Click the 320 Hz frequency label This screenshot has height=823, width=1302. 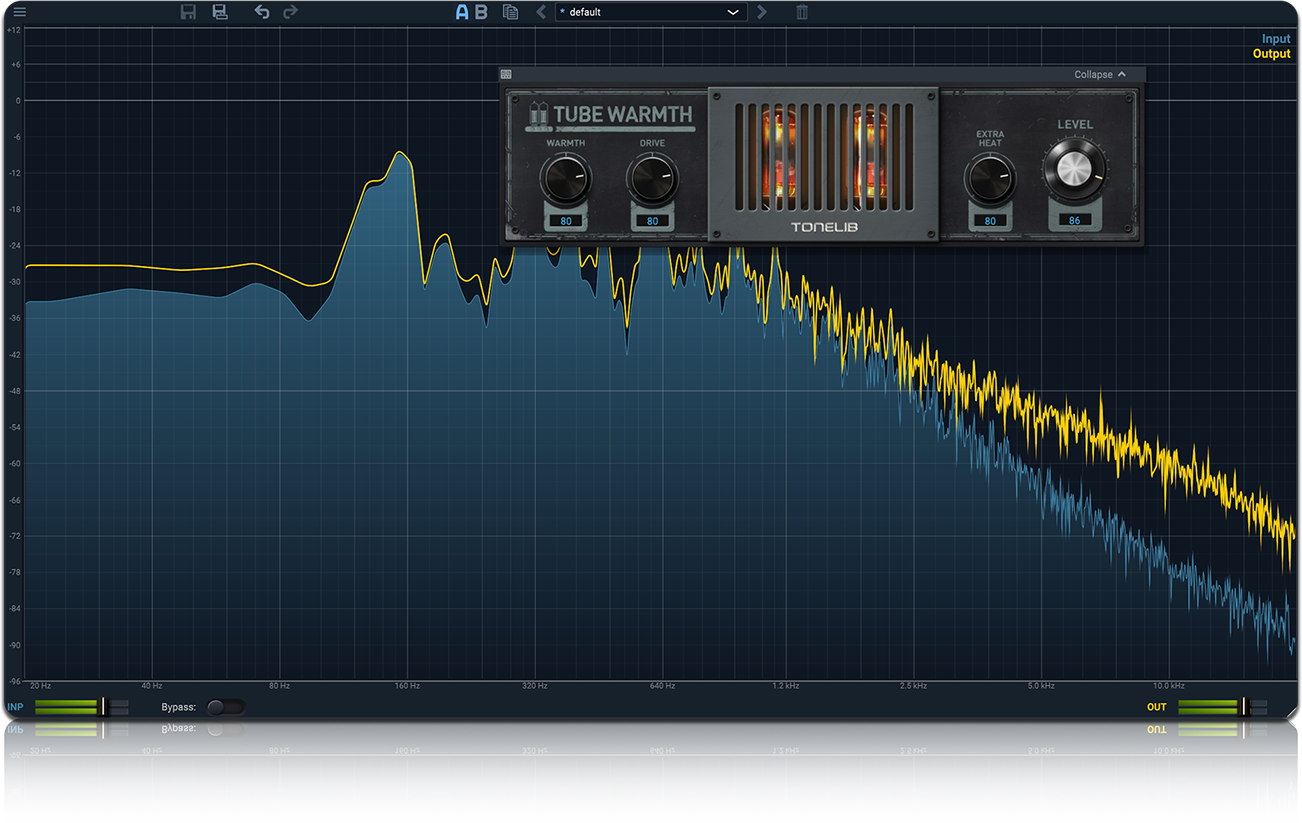pos(535,686)
